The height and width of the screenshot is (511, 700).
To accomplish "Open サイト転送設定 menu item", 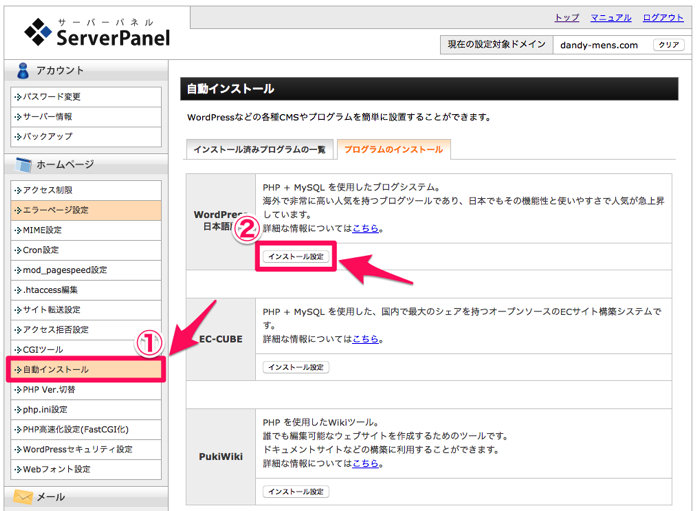I will click(x=86, y=310).
